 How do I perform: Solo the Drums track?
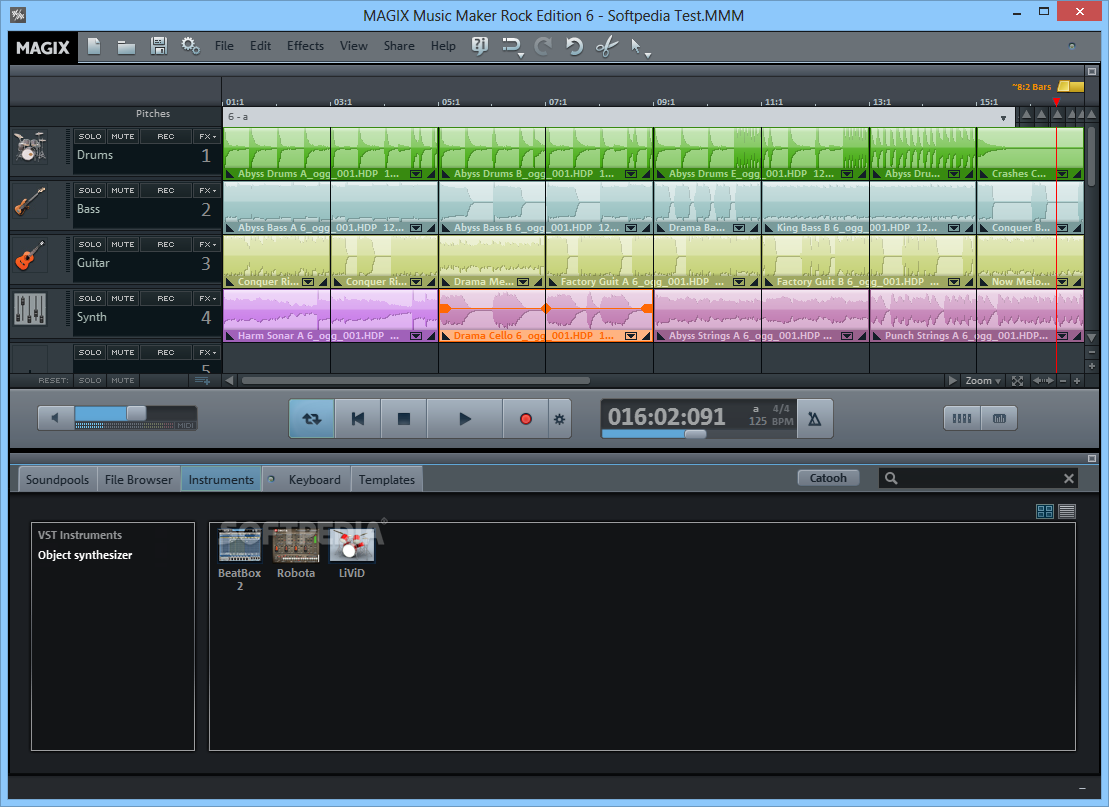(90, 137)
